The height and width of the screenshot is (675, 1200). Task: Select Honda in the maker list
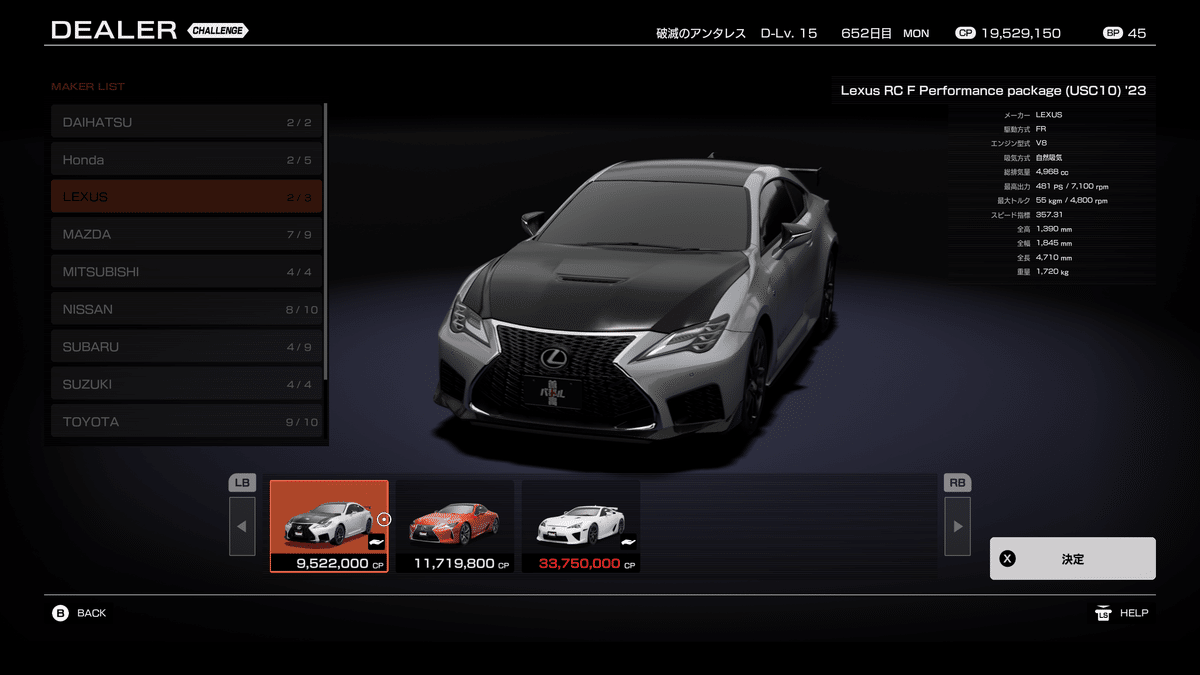pyautogui.click(x=187, y=160)
